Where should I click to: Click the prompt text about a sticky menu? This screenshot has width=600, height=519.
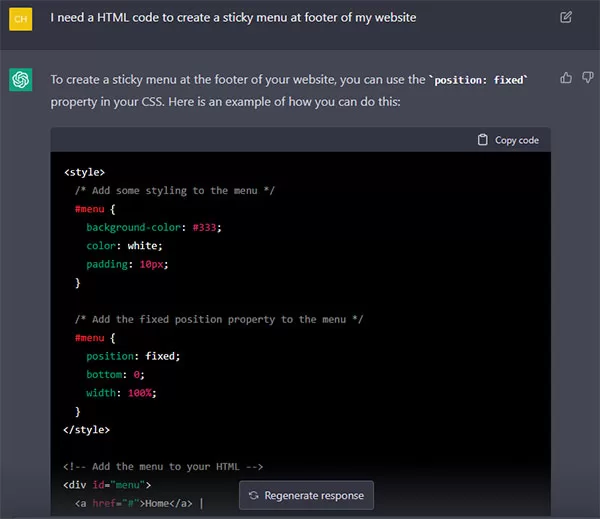[x=233, y=18]
